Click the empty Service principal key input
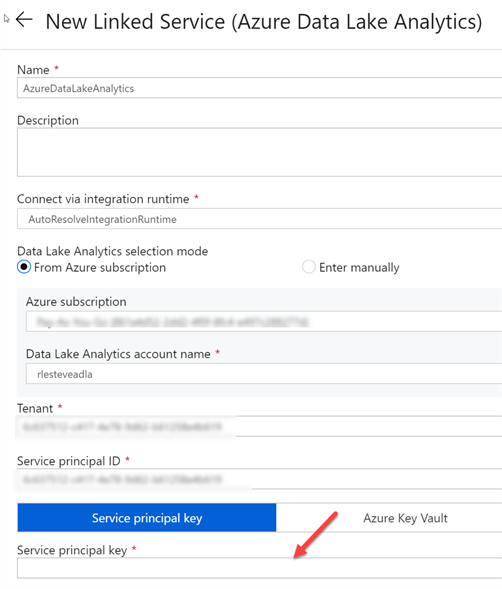This screenshot has height=589, width=502. (259, 568)
